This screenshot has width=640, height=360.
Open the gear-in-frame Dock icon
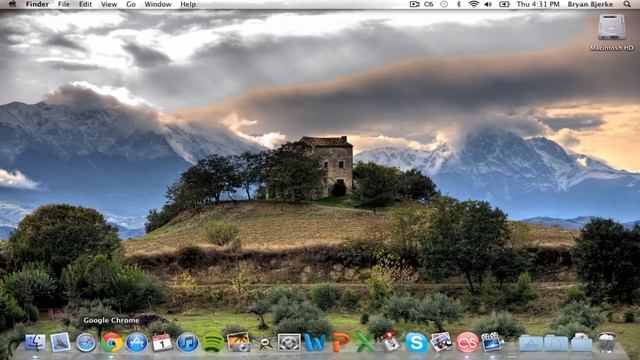pyautogui.click(x=289, y=342)
